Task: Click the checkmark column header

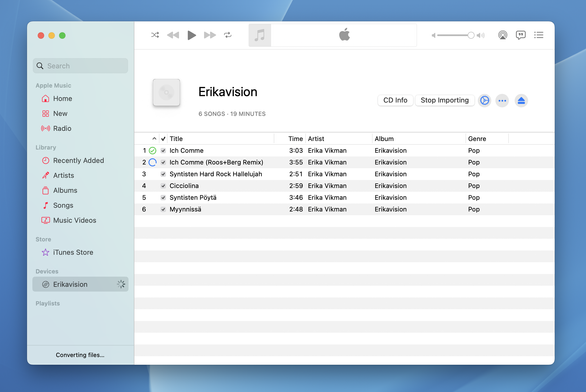Action: click(163, 139)
